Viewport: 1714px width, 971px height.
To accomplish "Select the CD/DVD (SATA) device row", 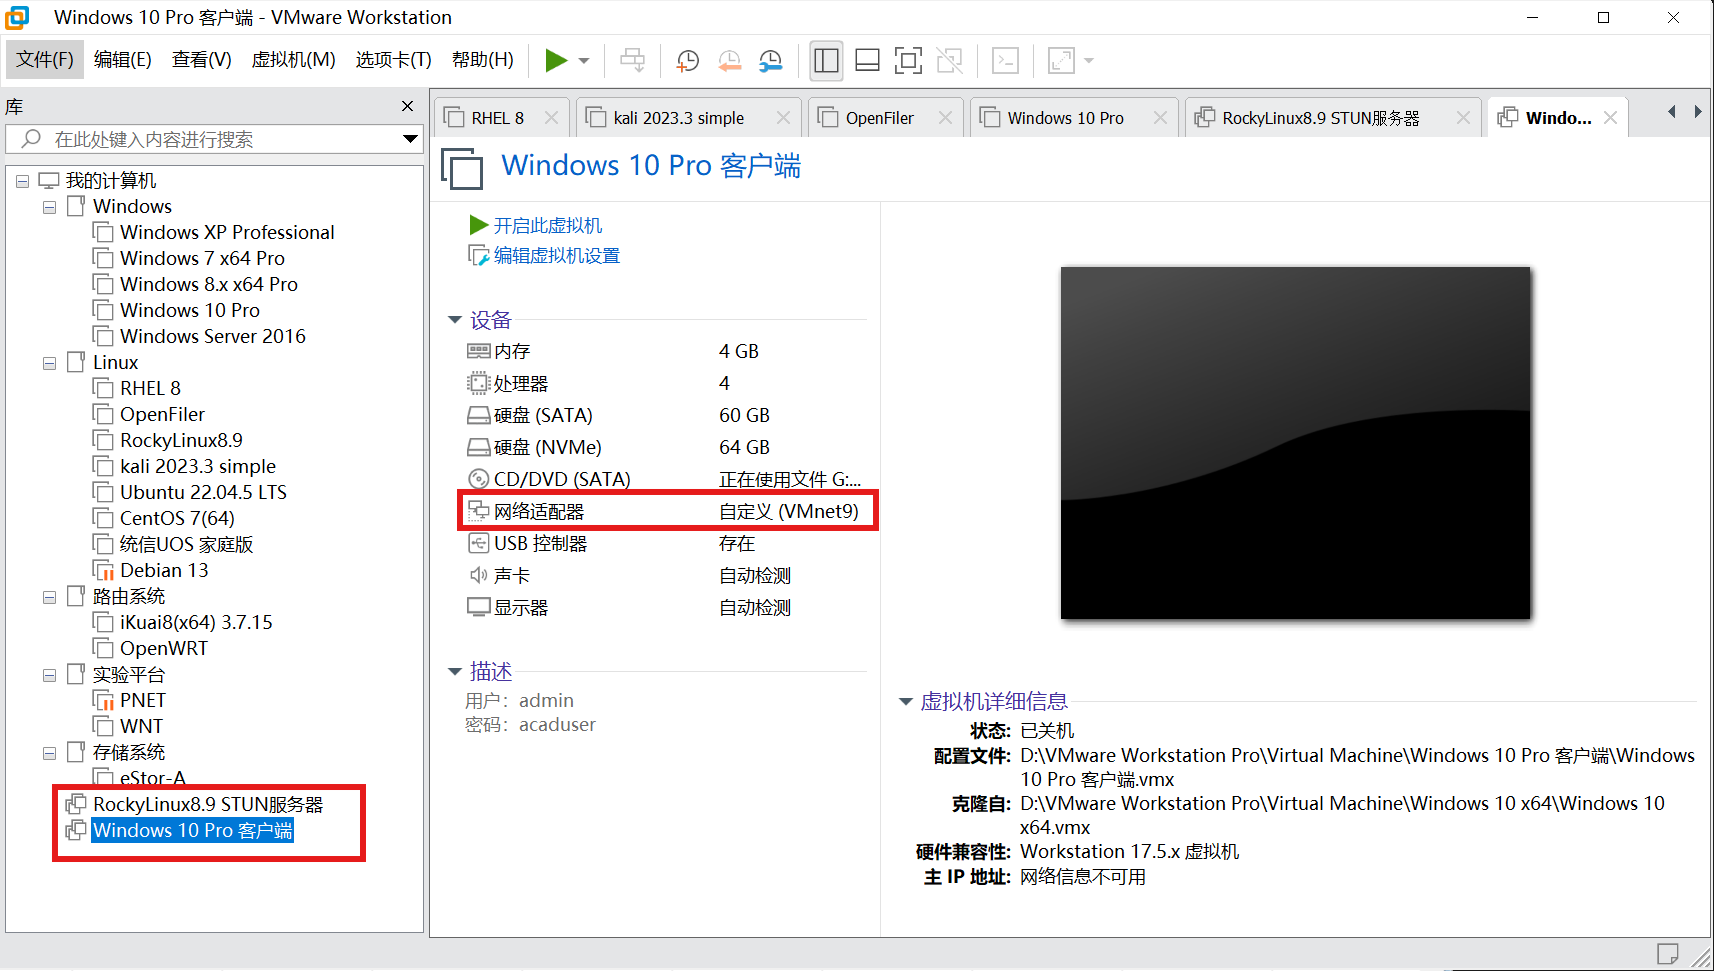I will click(665, 480).
